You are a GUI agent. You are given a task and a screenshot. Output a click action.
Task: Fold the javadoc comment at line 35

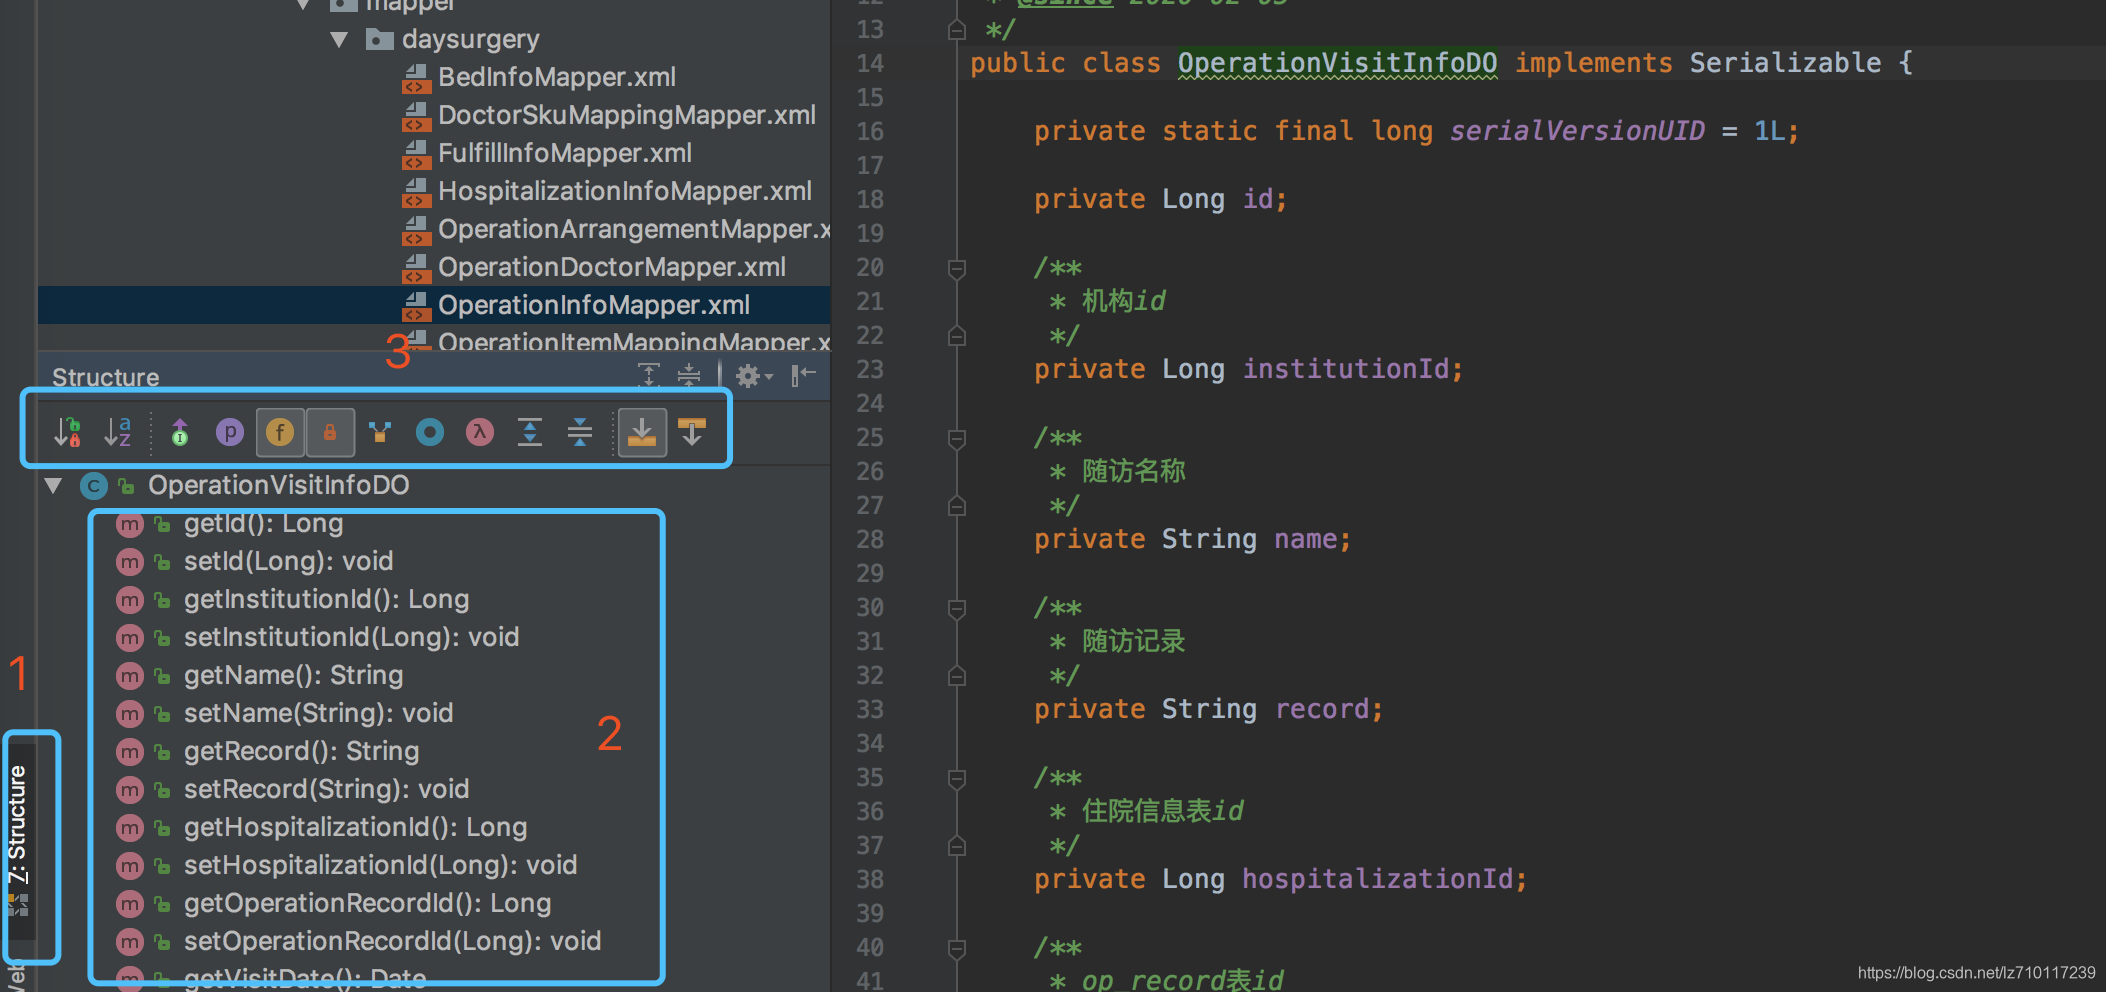coord(956,778)
